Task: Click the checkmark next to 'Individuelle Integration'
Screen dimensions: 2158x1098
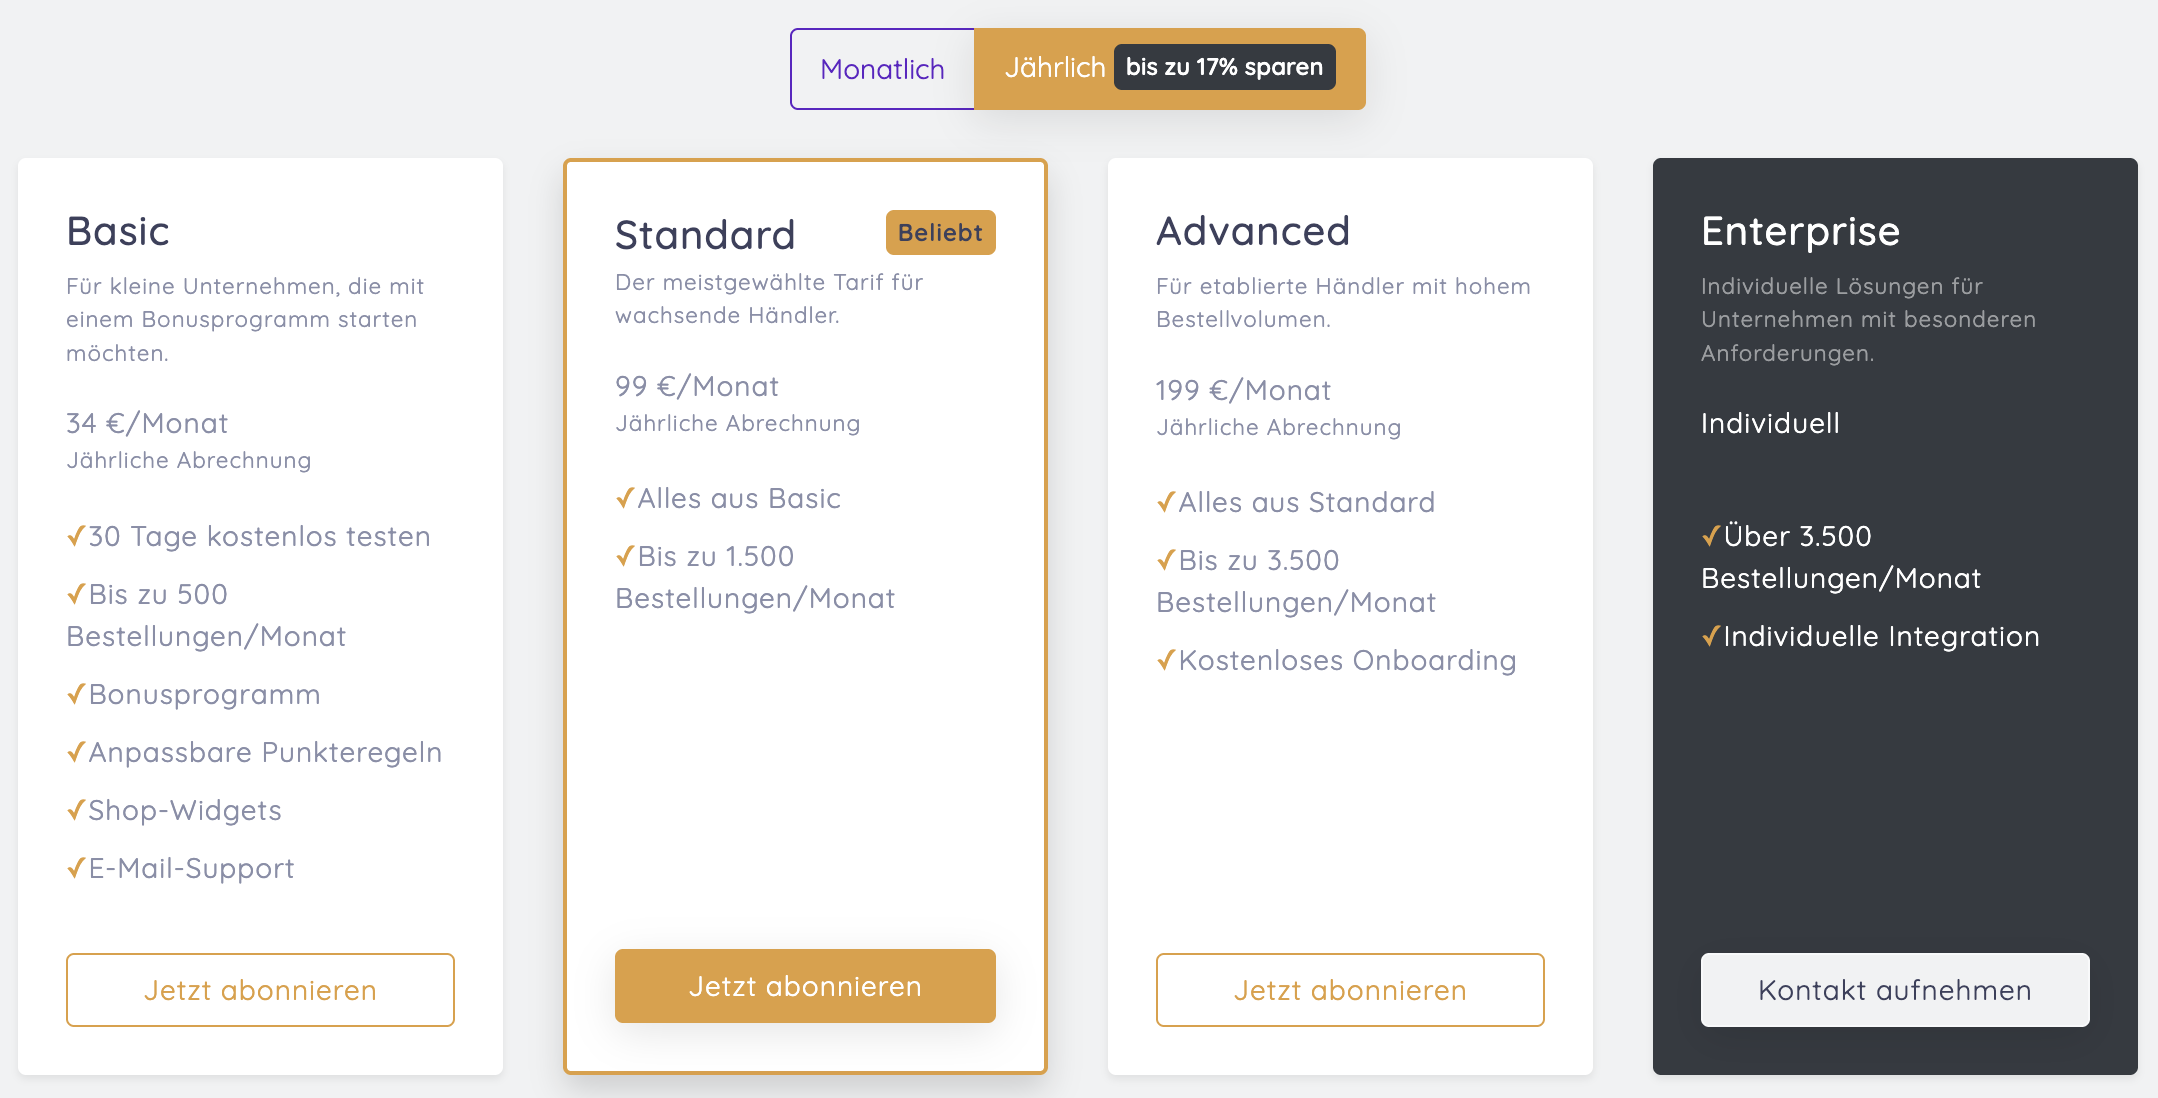Action: coord(1711,637)
